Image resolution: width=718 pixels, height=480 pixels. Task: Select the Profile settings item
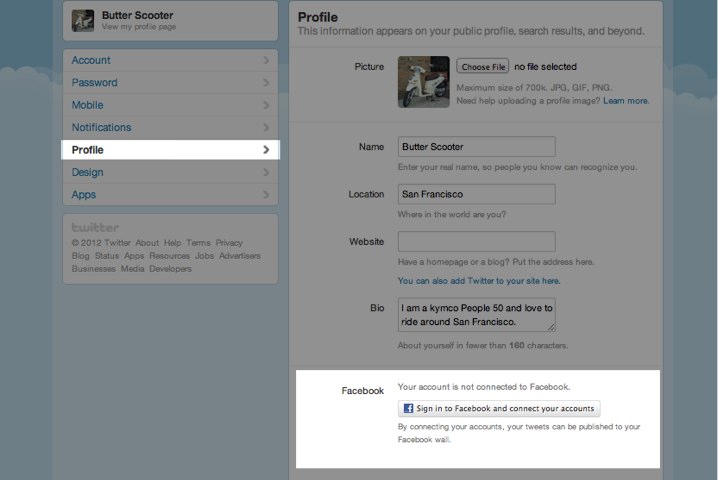pyautogui.click(x=170, y=150)
